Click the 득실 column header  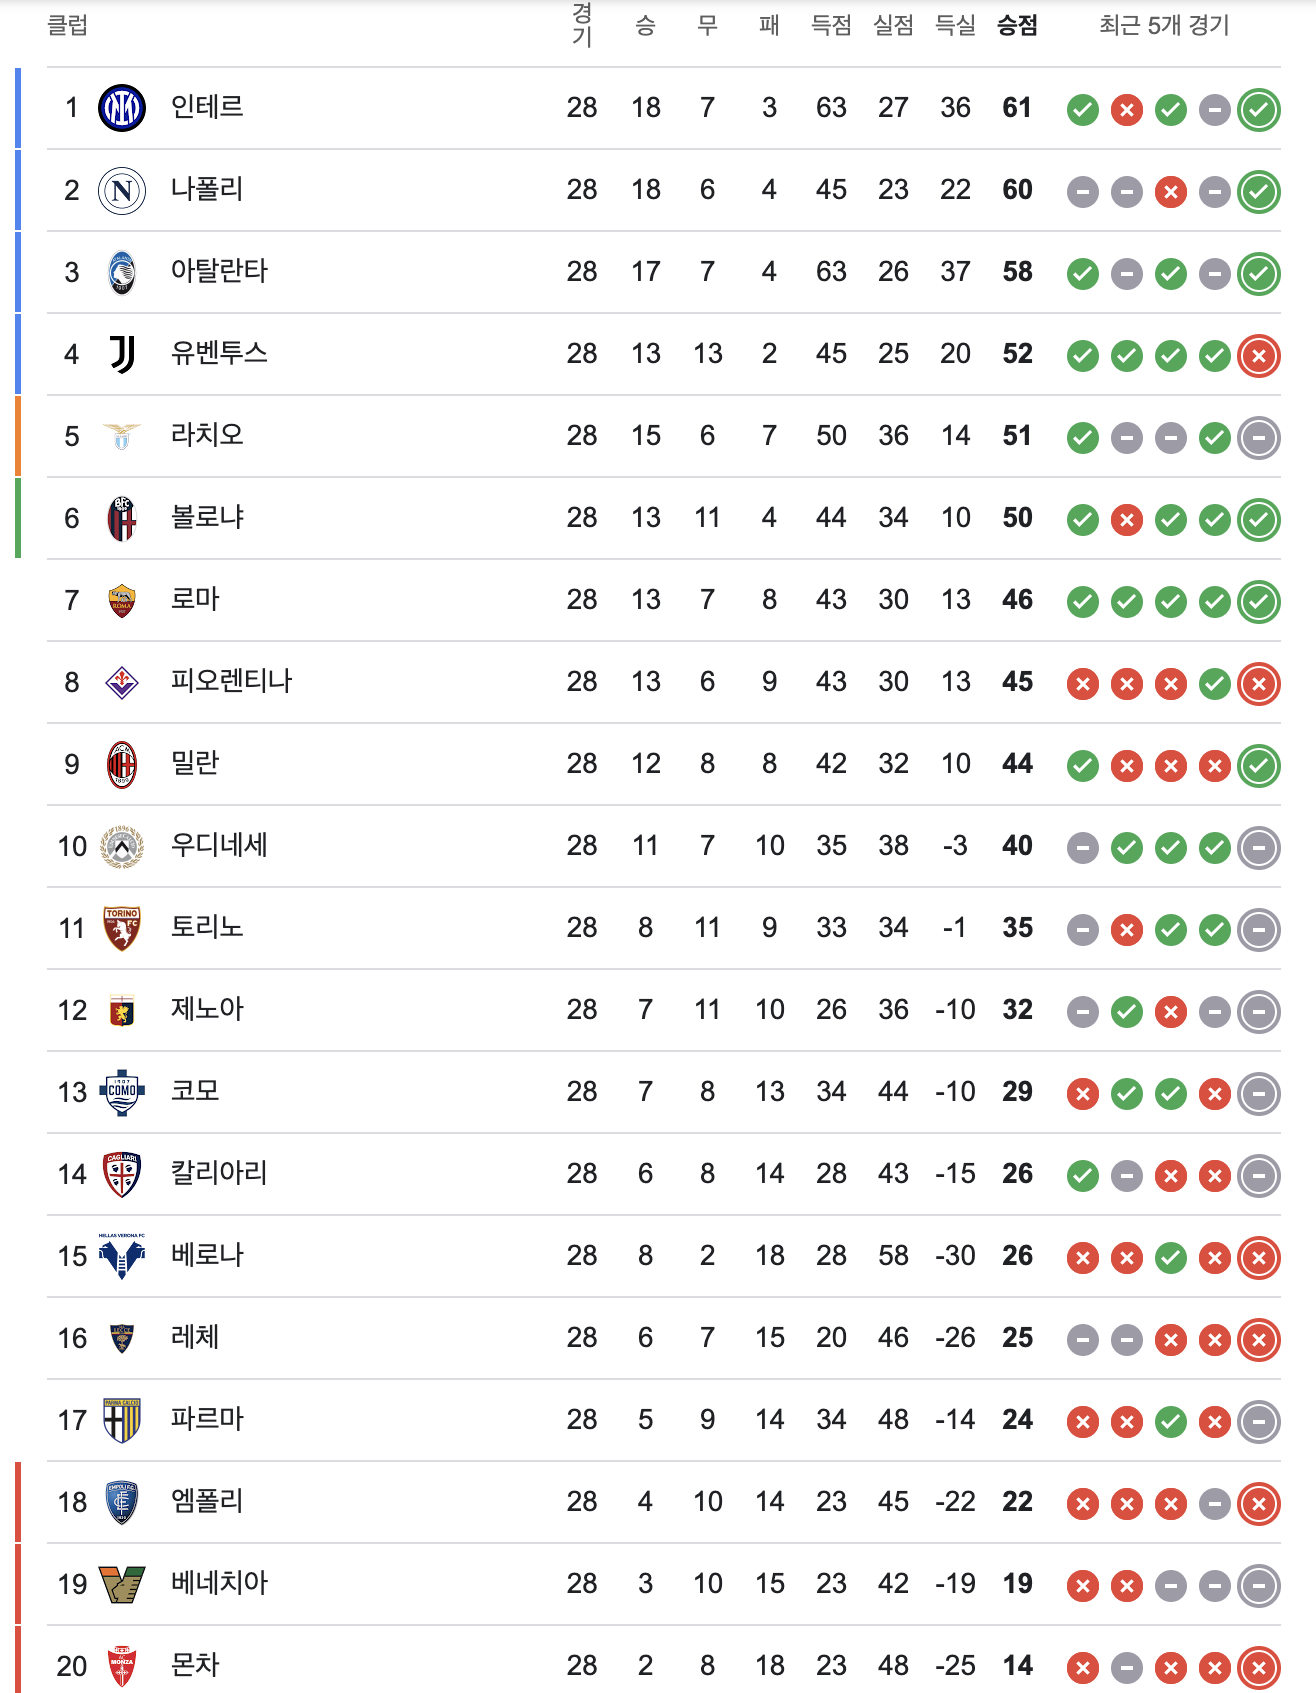click(955, 25)
